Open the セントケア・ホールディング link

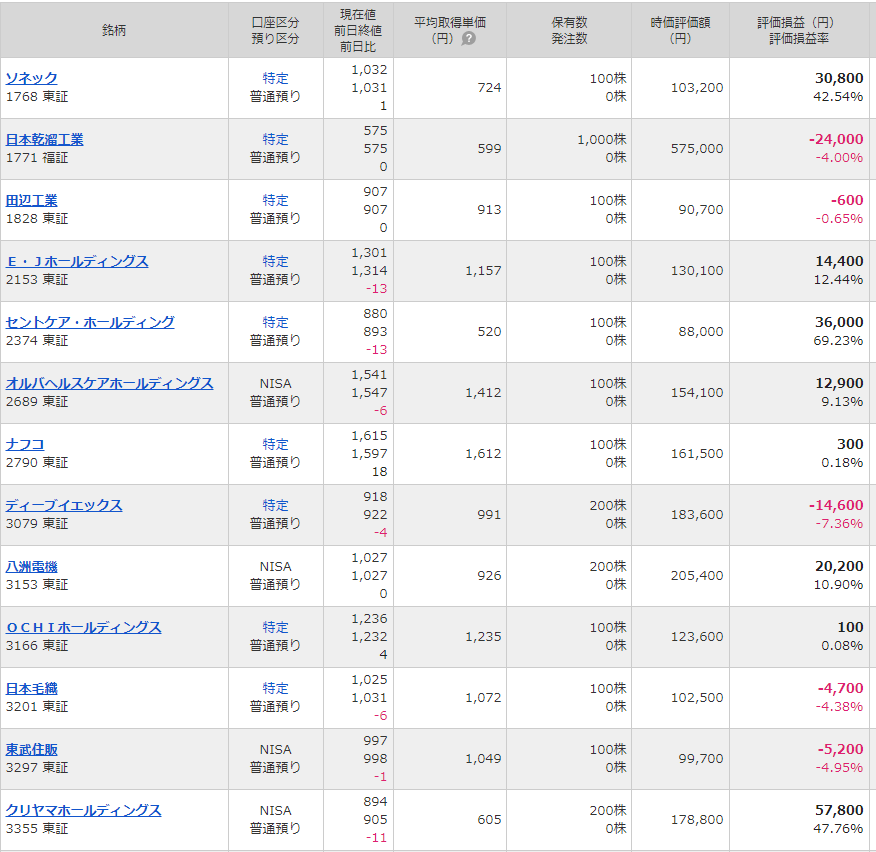pos(90,322)
